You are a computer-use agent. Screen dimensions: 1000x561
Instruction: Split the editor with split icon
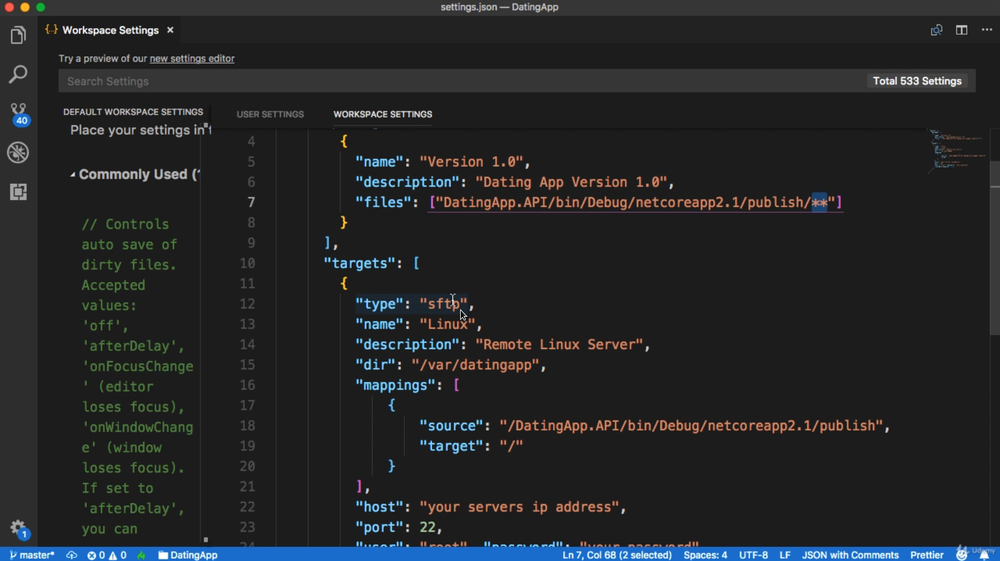(961, 30)
